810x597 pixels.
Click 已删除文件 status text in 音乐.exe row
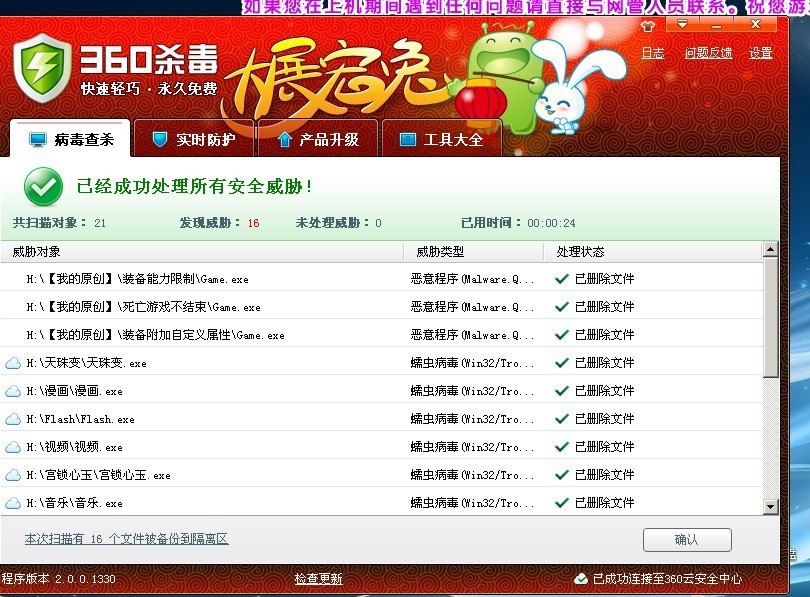click(x=604, y=502)
